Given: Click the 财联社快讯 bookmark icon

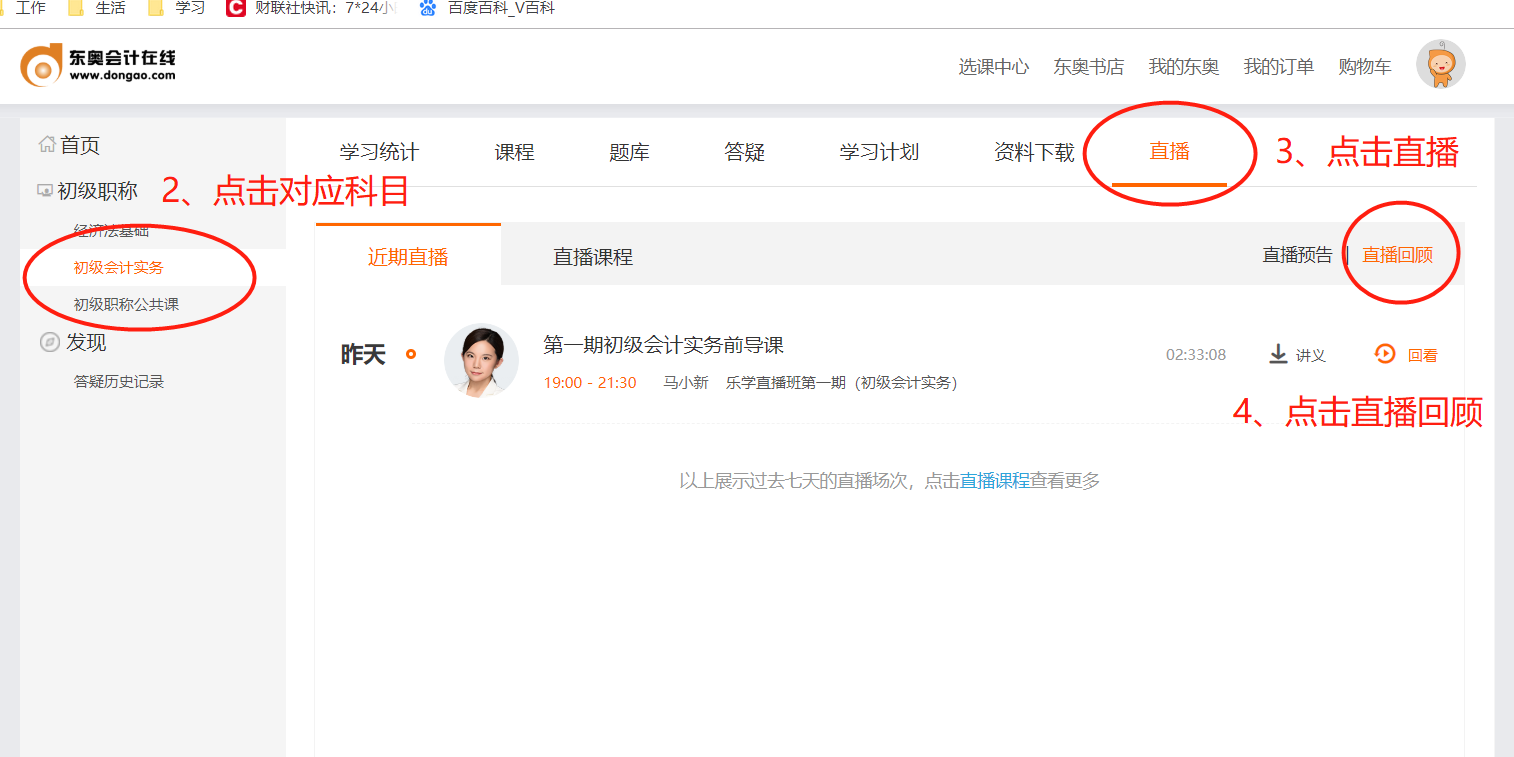Looking at the screenshot, I should click(234, 9).
